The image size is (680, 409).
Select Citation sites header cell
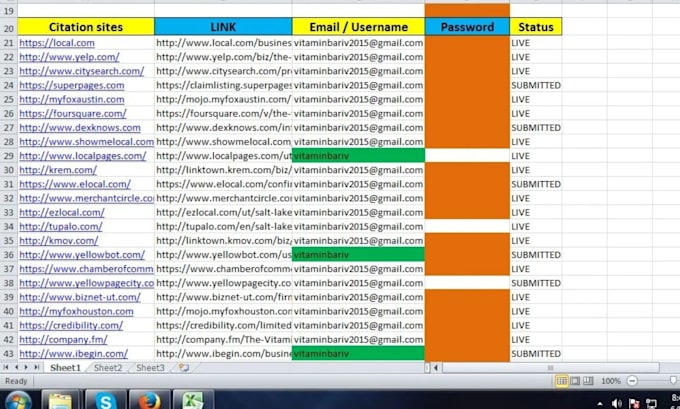[x=86, y=27]
